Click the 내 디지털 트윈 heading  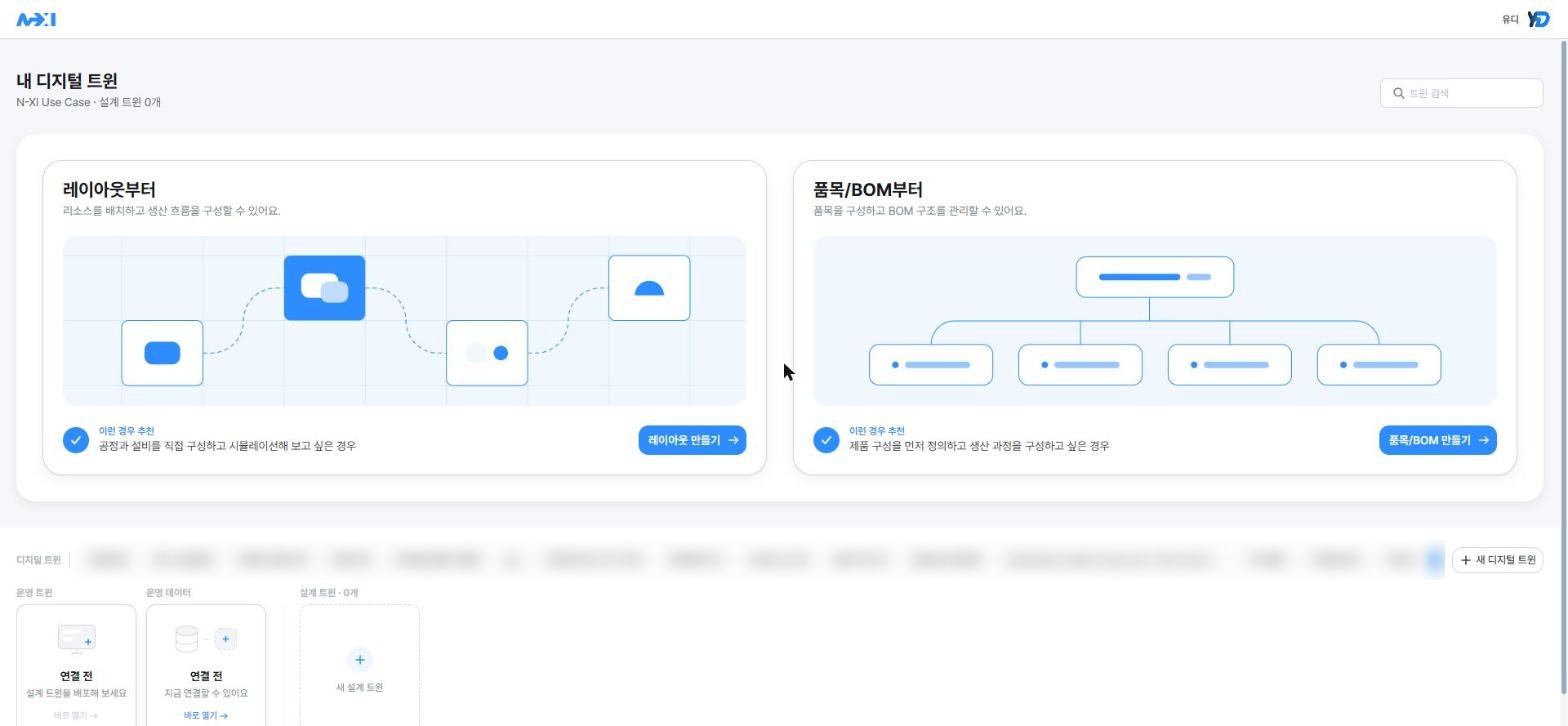[x=67, y=81]
